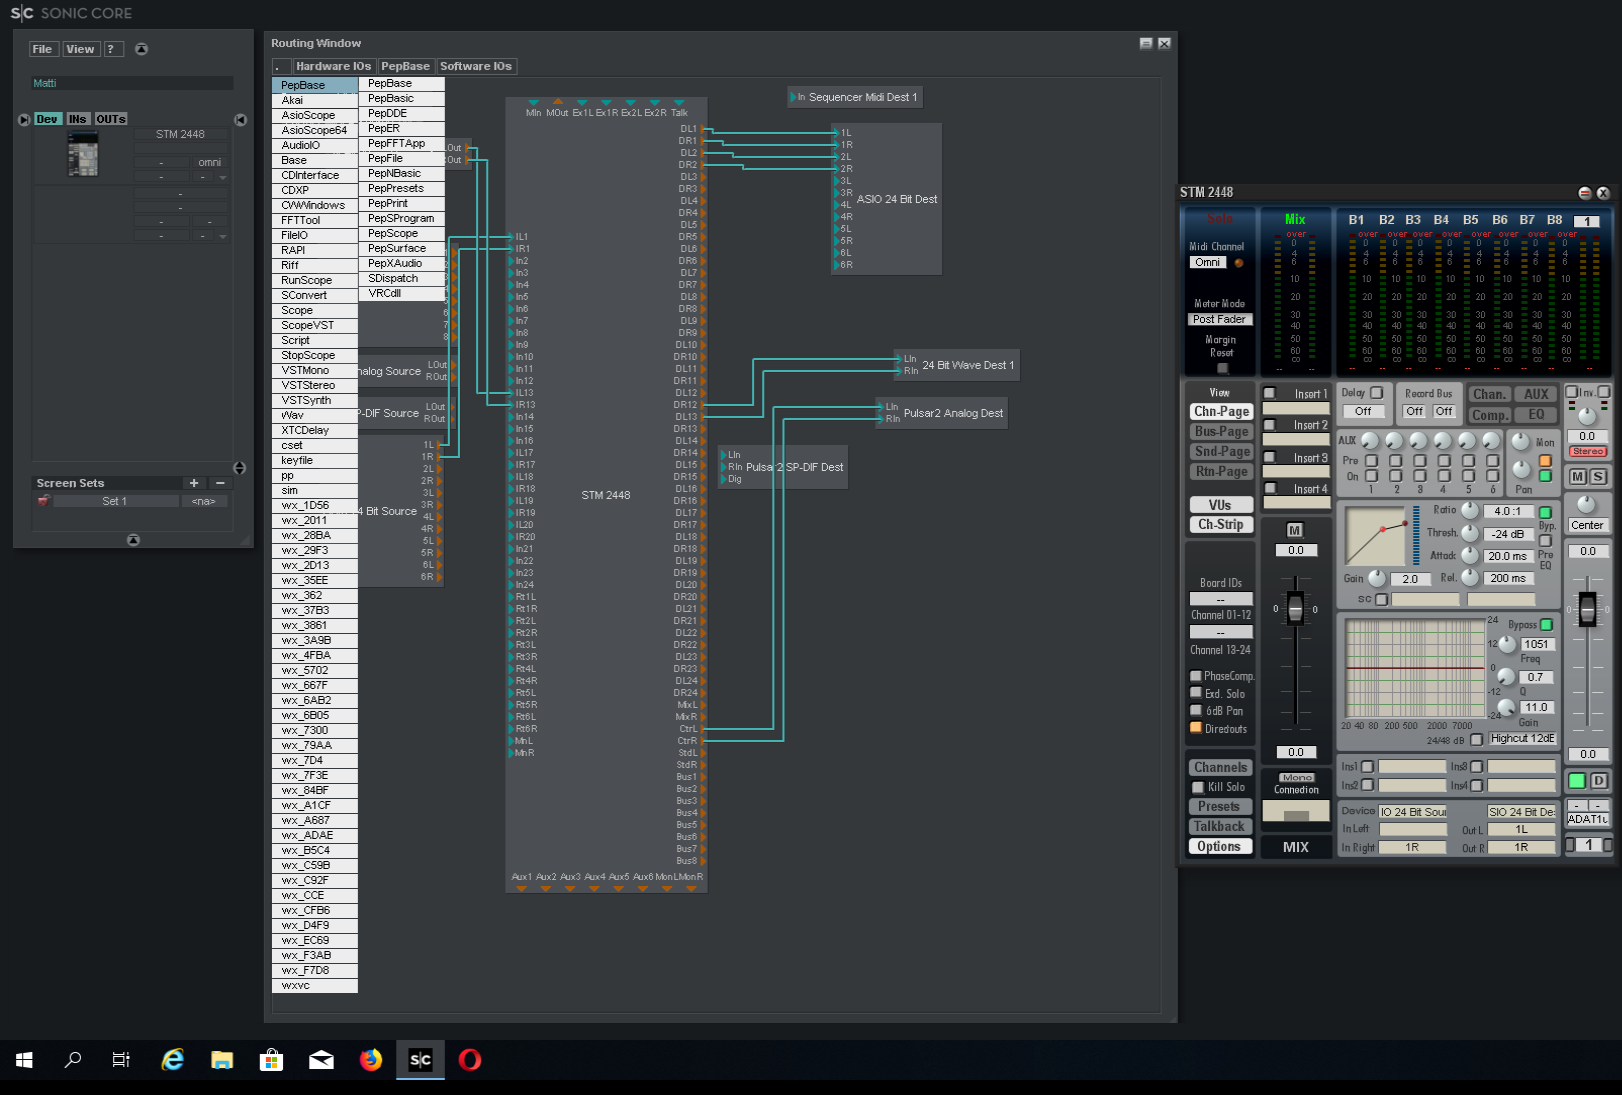Image resolution: width=1622 pixels, height=1095 pixels.
Task: Disable the Directouts option
Action: click(1196, 728)
